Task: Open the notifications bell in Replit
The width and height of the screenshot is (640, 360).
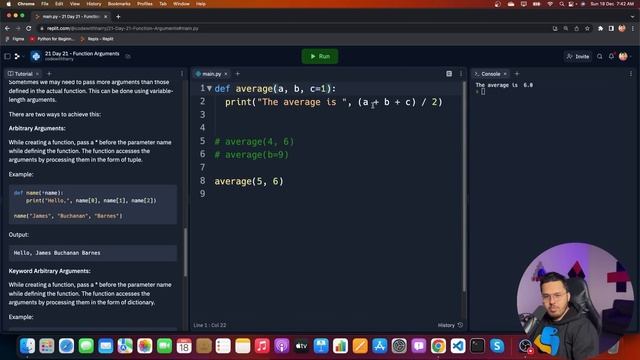Action: coord(611,56)
